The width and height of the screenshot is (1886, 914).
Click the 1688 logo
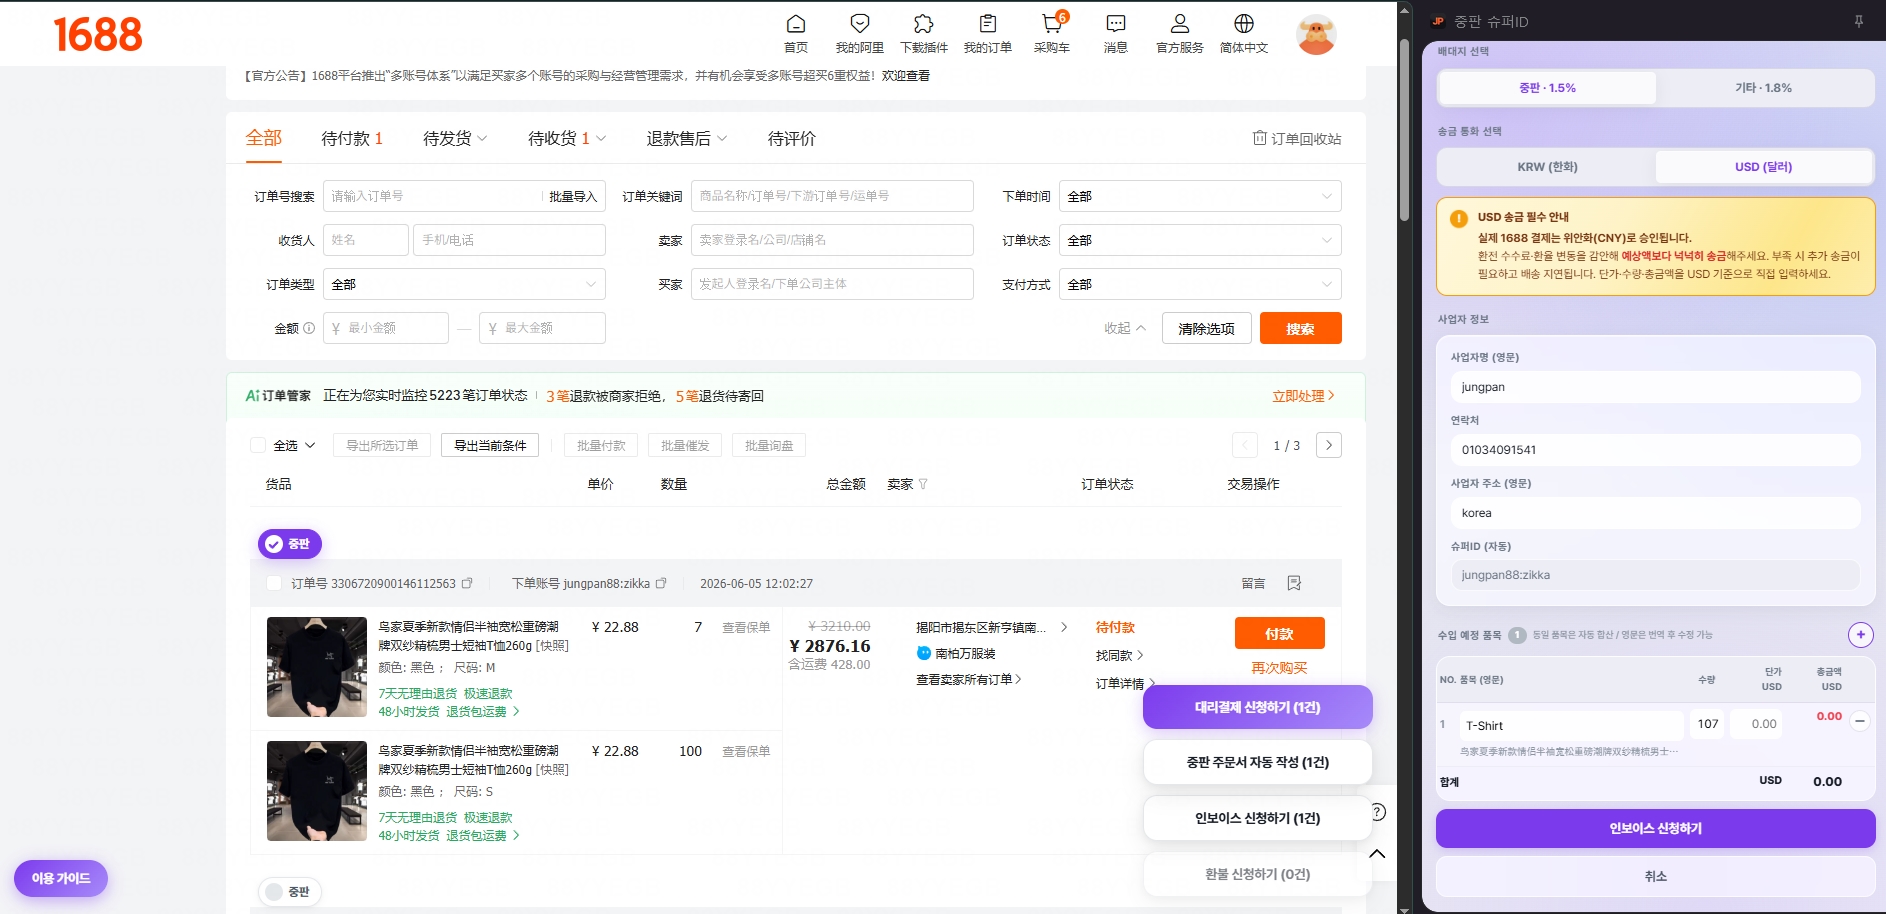click(97, 35)
